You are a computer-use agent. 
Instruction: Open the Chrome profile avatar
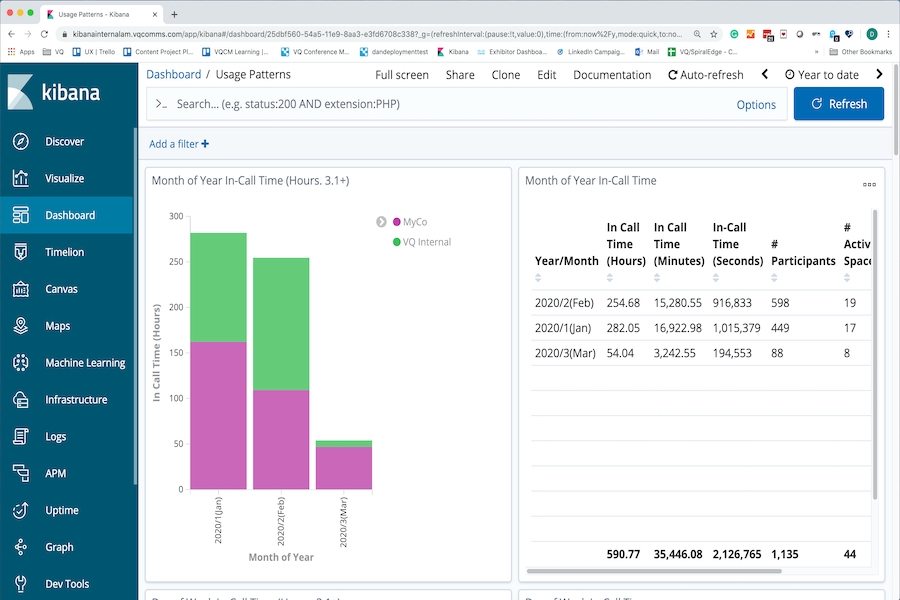872,34
